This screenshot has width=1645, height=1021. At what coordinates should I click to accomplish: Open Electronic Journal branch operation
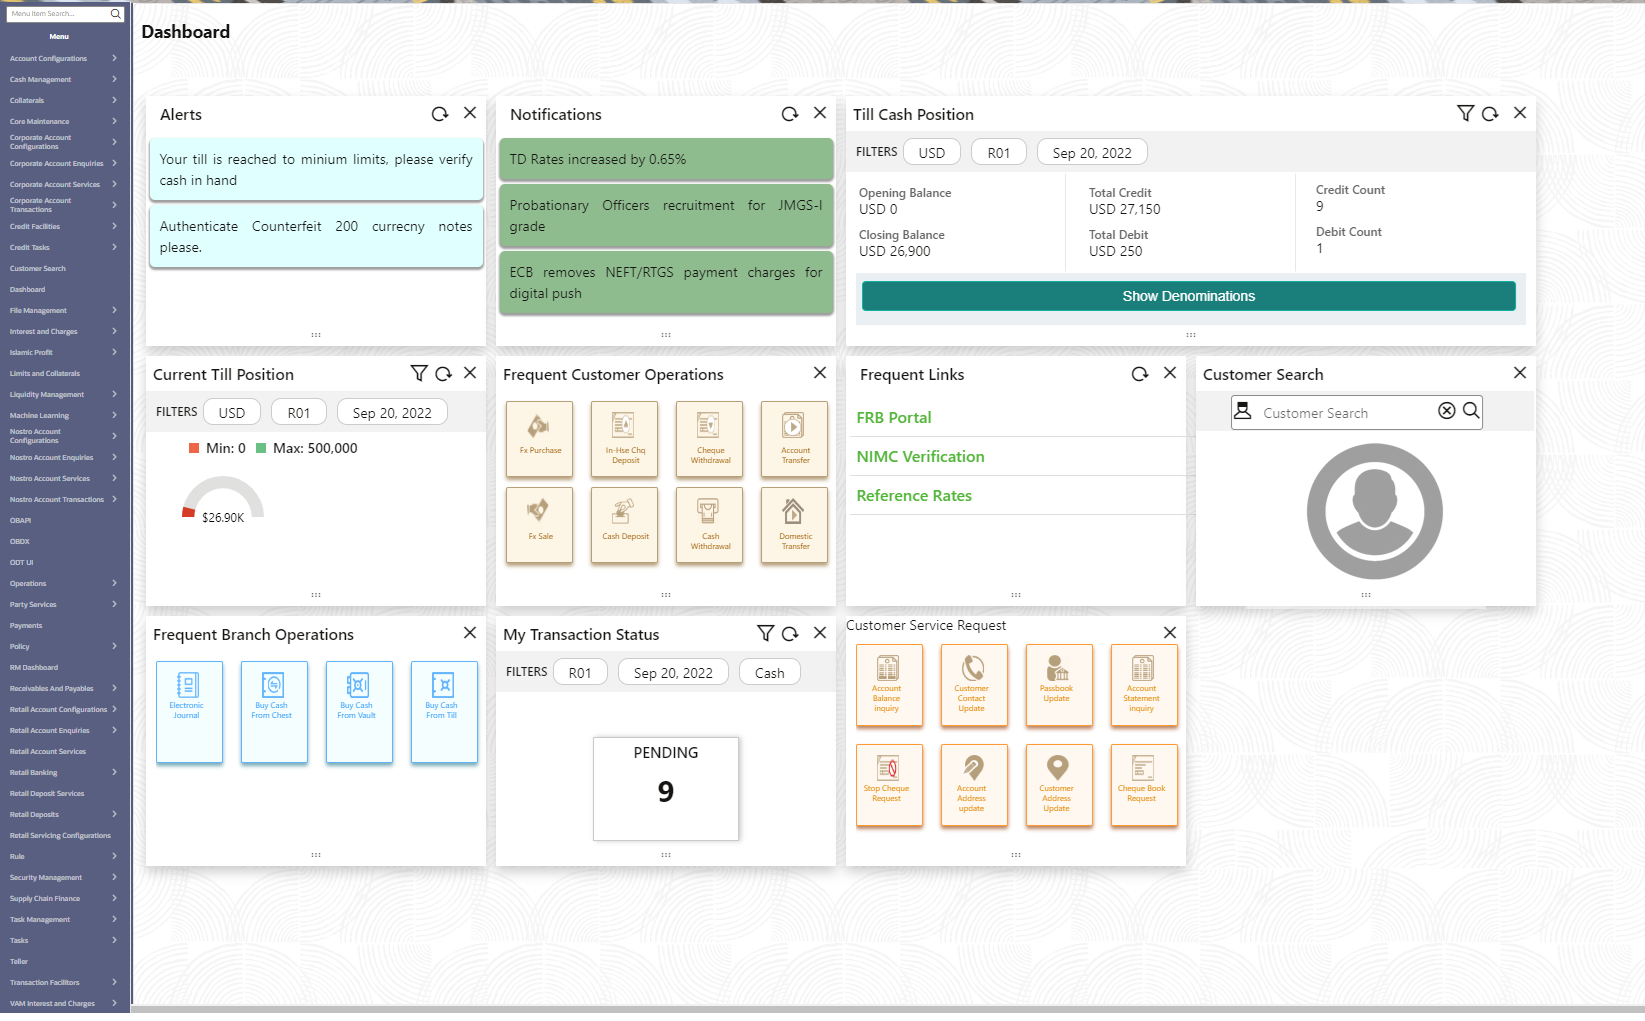click(189, 712)
